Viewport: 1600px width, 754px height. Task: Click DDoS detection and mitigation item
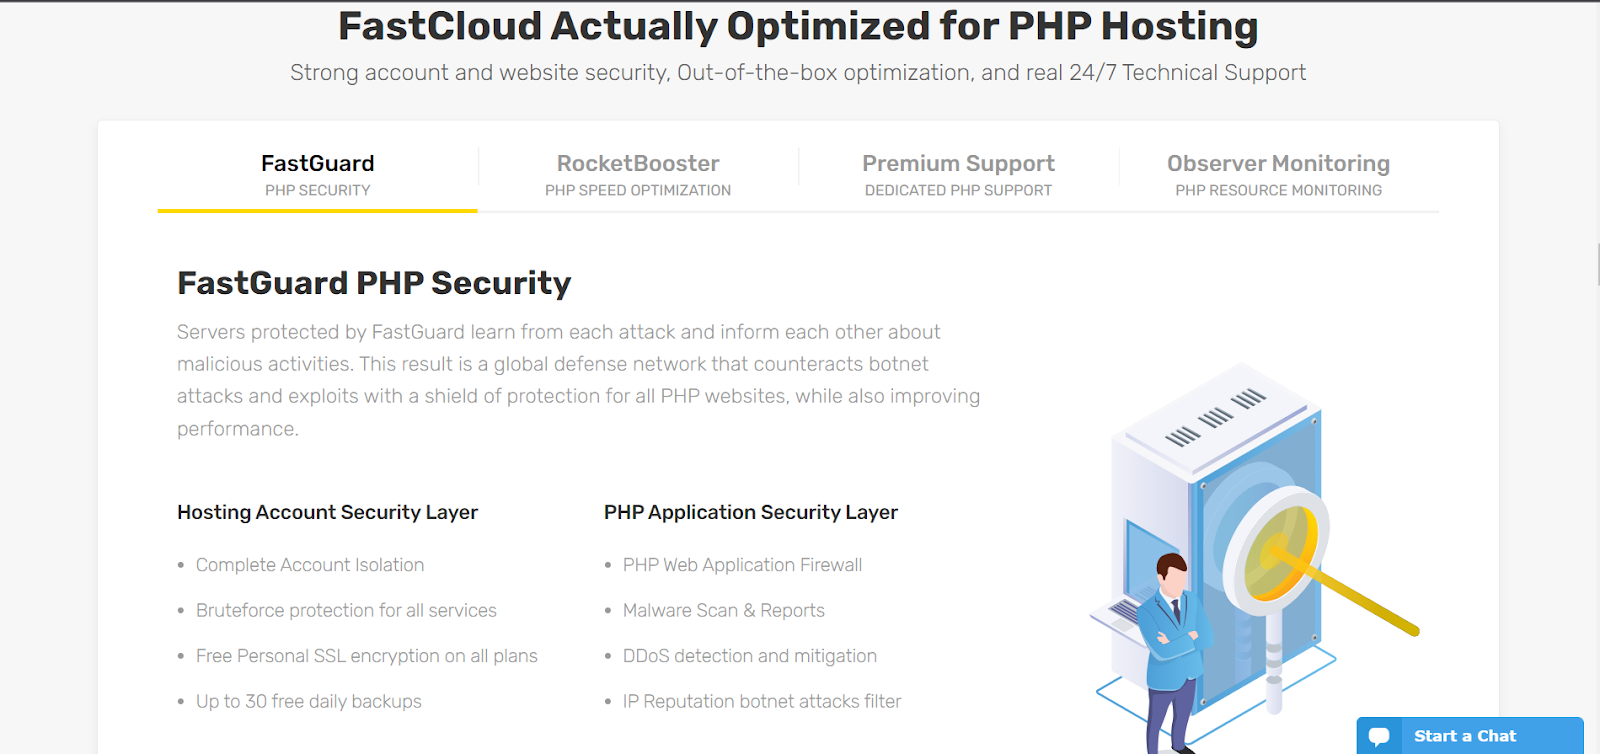click(x=750, y=656)
